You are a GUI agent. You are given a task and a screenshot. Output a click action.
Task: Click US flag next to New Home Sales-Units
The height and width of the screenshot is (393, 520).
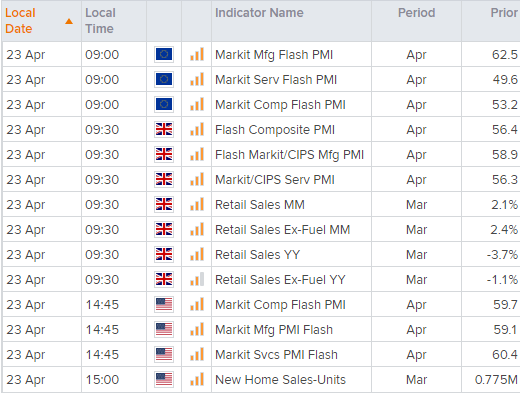[x=164, y=379]
